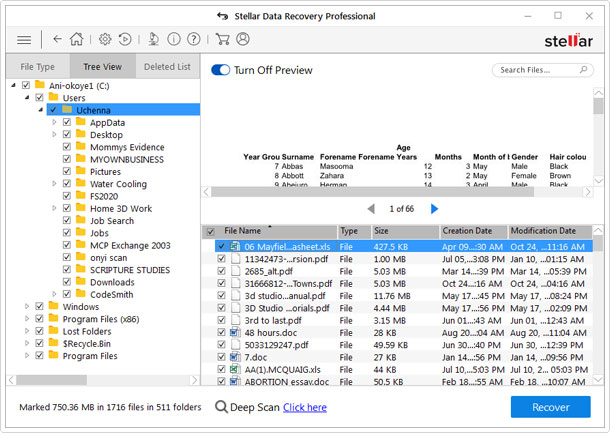Expand the Water Cooling folder
Viewport: 610px width, 433px height.
click(54, 183)
